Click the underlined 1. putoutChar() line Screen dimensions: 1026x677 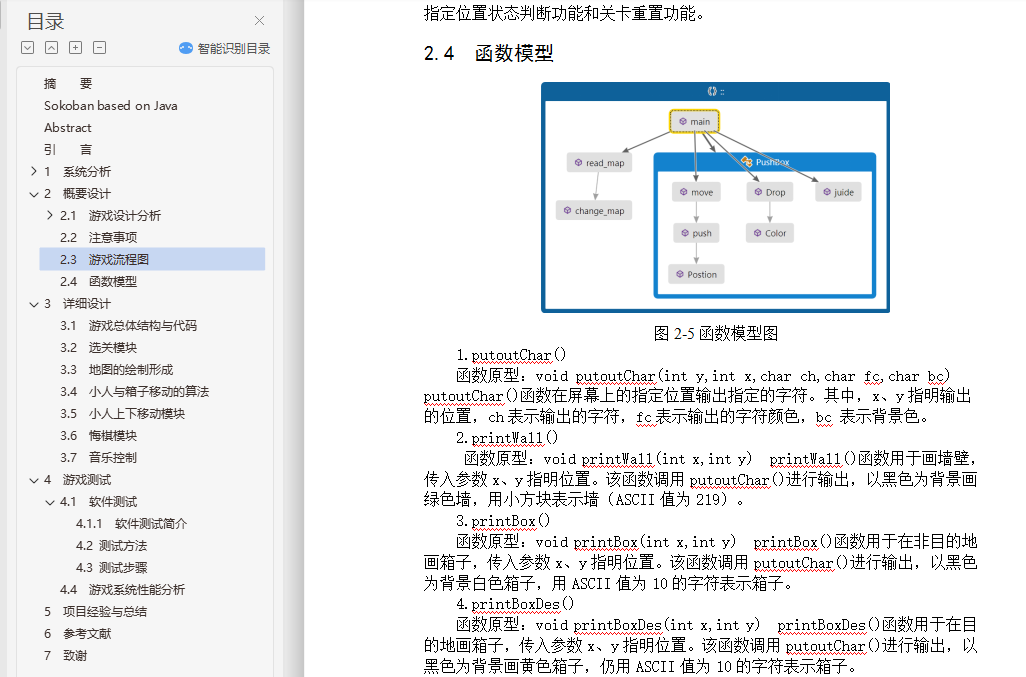[x=511, y=355]
